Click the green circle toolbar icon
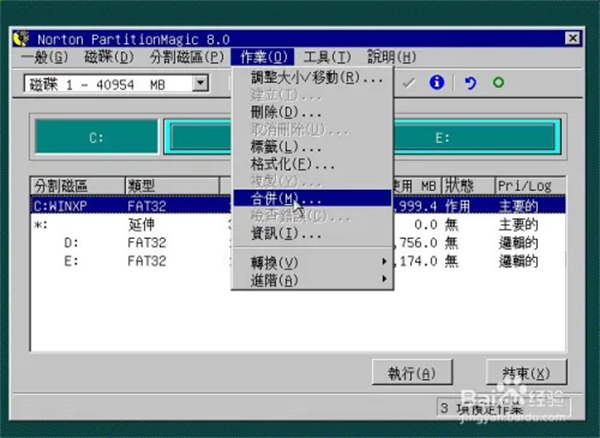The image size is (600, 438). click(x=498, y=82)
